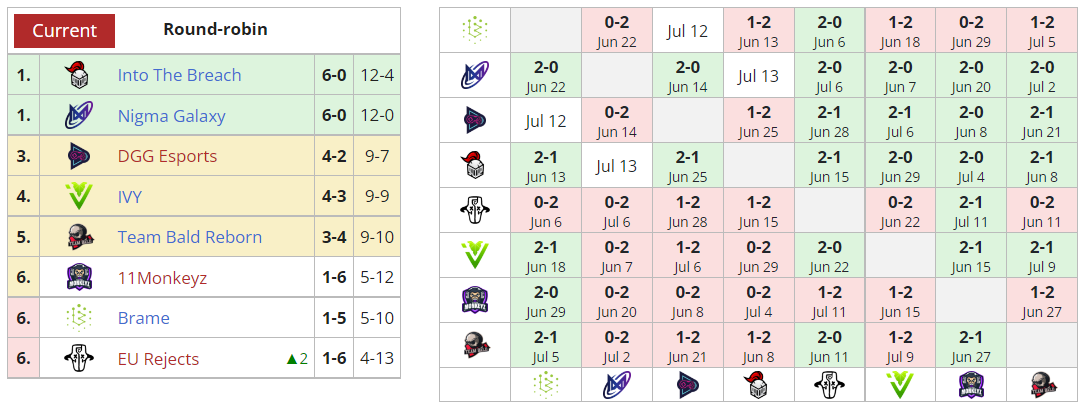Screen dimensions: 1084x408
Task: Click Nigma Galaxy logo in standings list
Action: 77,116
